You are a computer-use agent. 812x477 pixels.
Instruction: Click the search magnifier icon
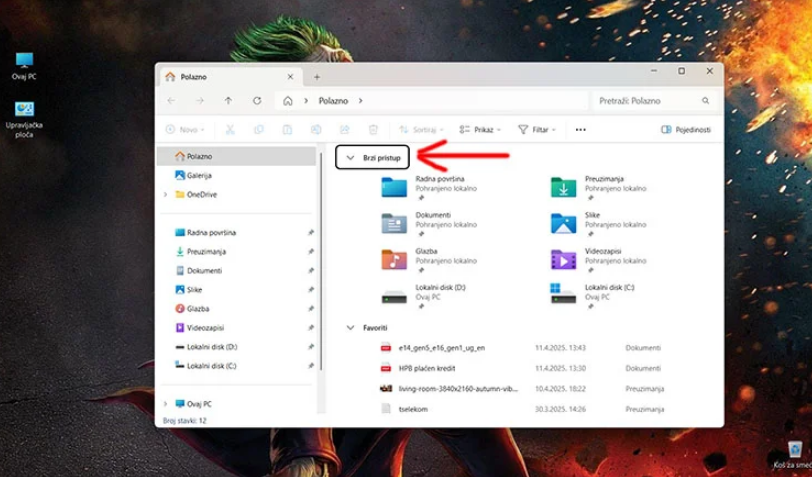pyautogui.click(x=705, y=101)
